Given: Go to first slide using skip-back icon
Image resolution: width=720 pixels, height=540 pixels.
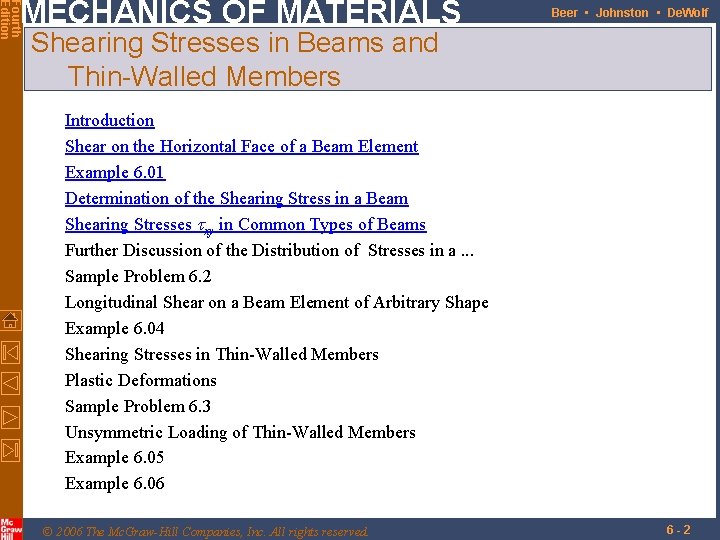Looking at the screenshot, I should (10, 353).
